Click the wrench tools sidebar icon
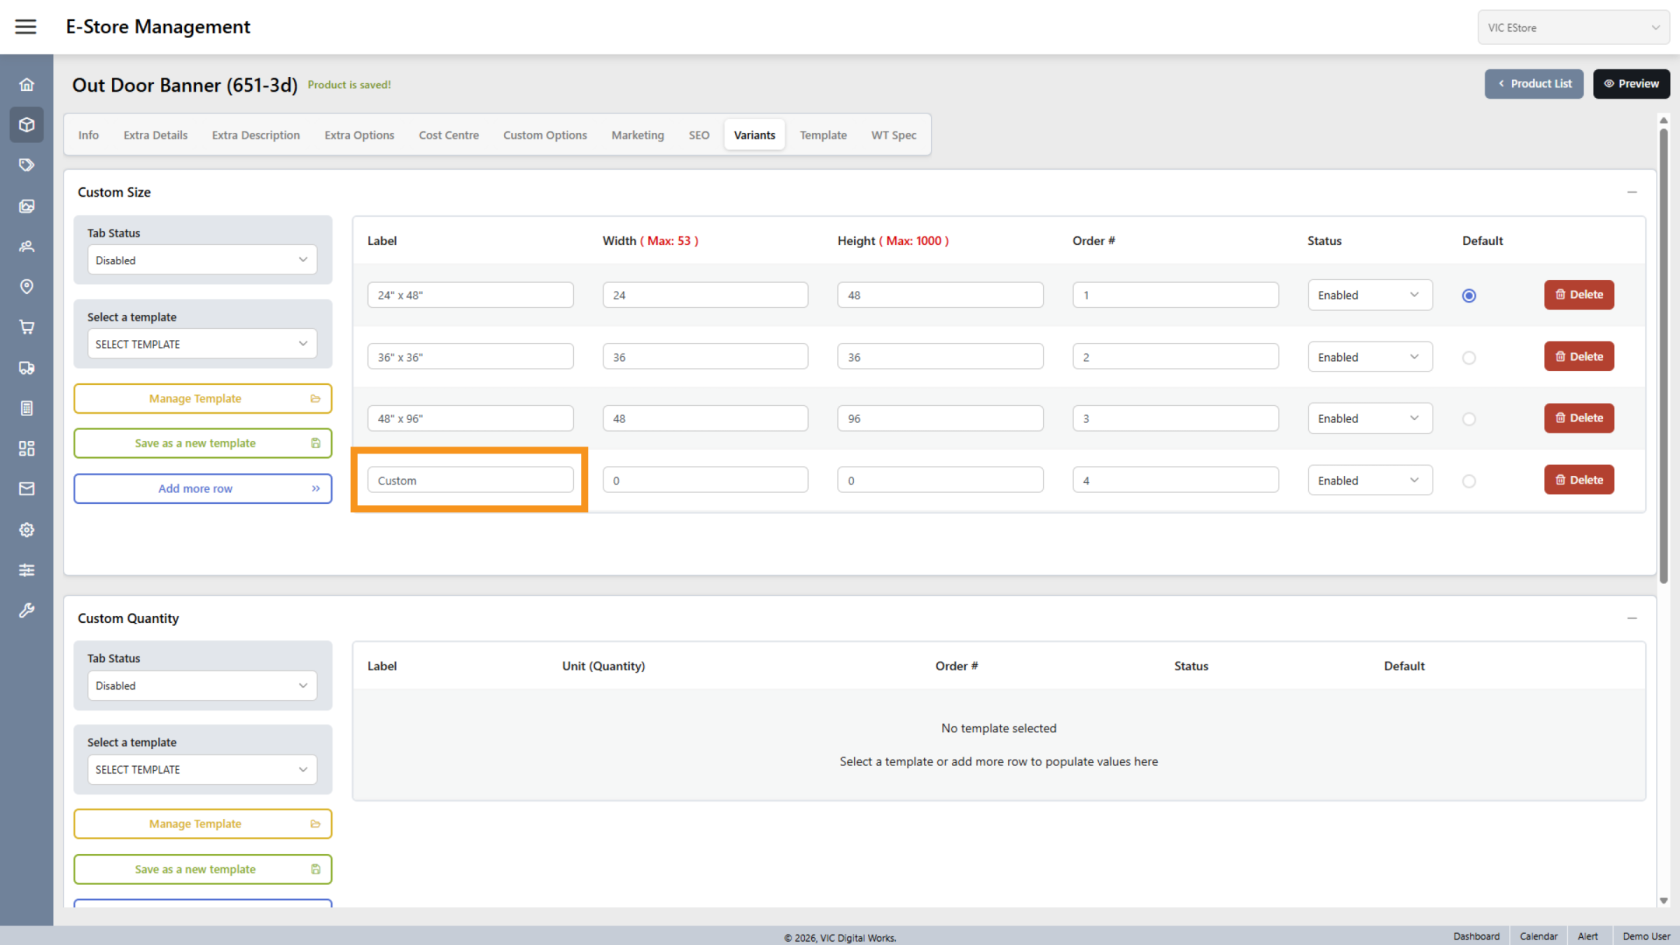This screenshot has height=945, width=1680. coord(27,610)
